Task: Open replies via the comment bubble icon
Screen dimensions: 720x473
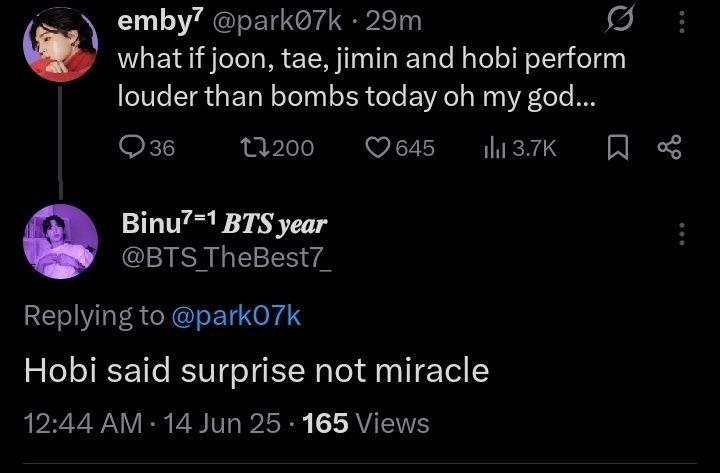Action: point(130,148)
